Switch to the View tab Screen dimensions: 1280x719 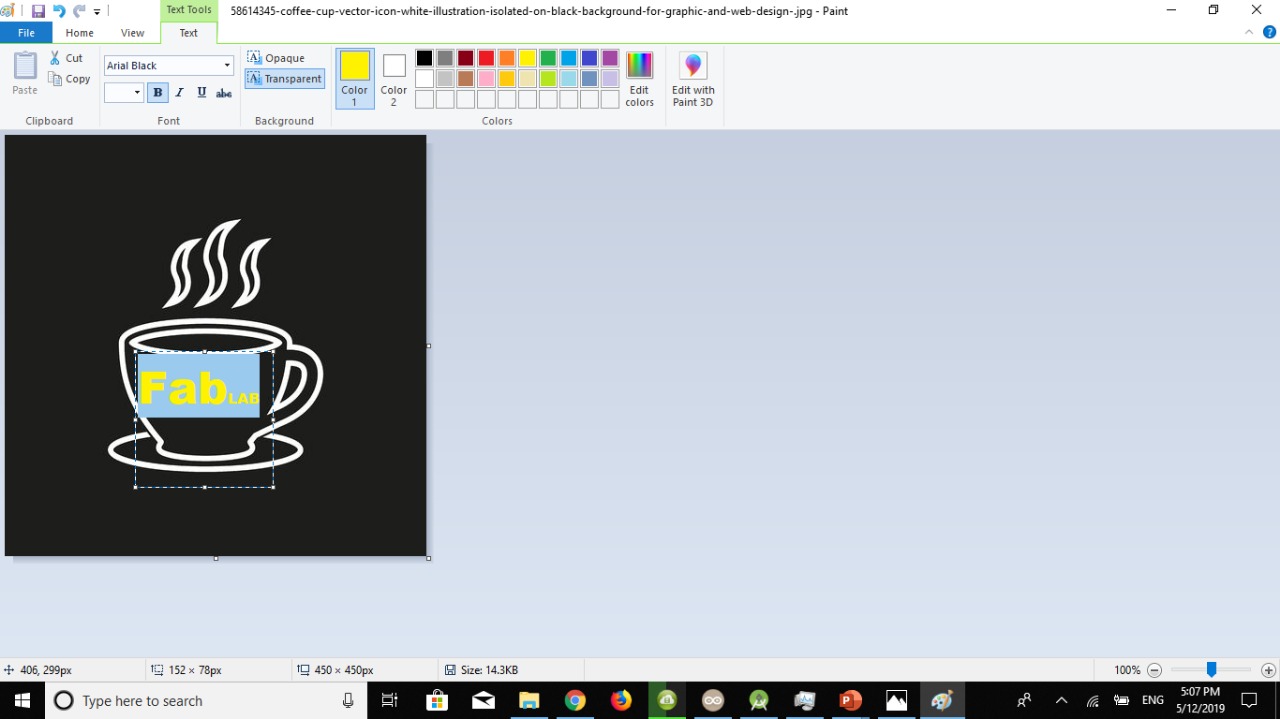click(x=133, y=33)
